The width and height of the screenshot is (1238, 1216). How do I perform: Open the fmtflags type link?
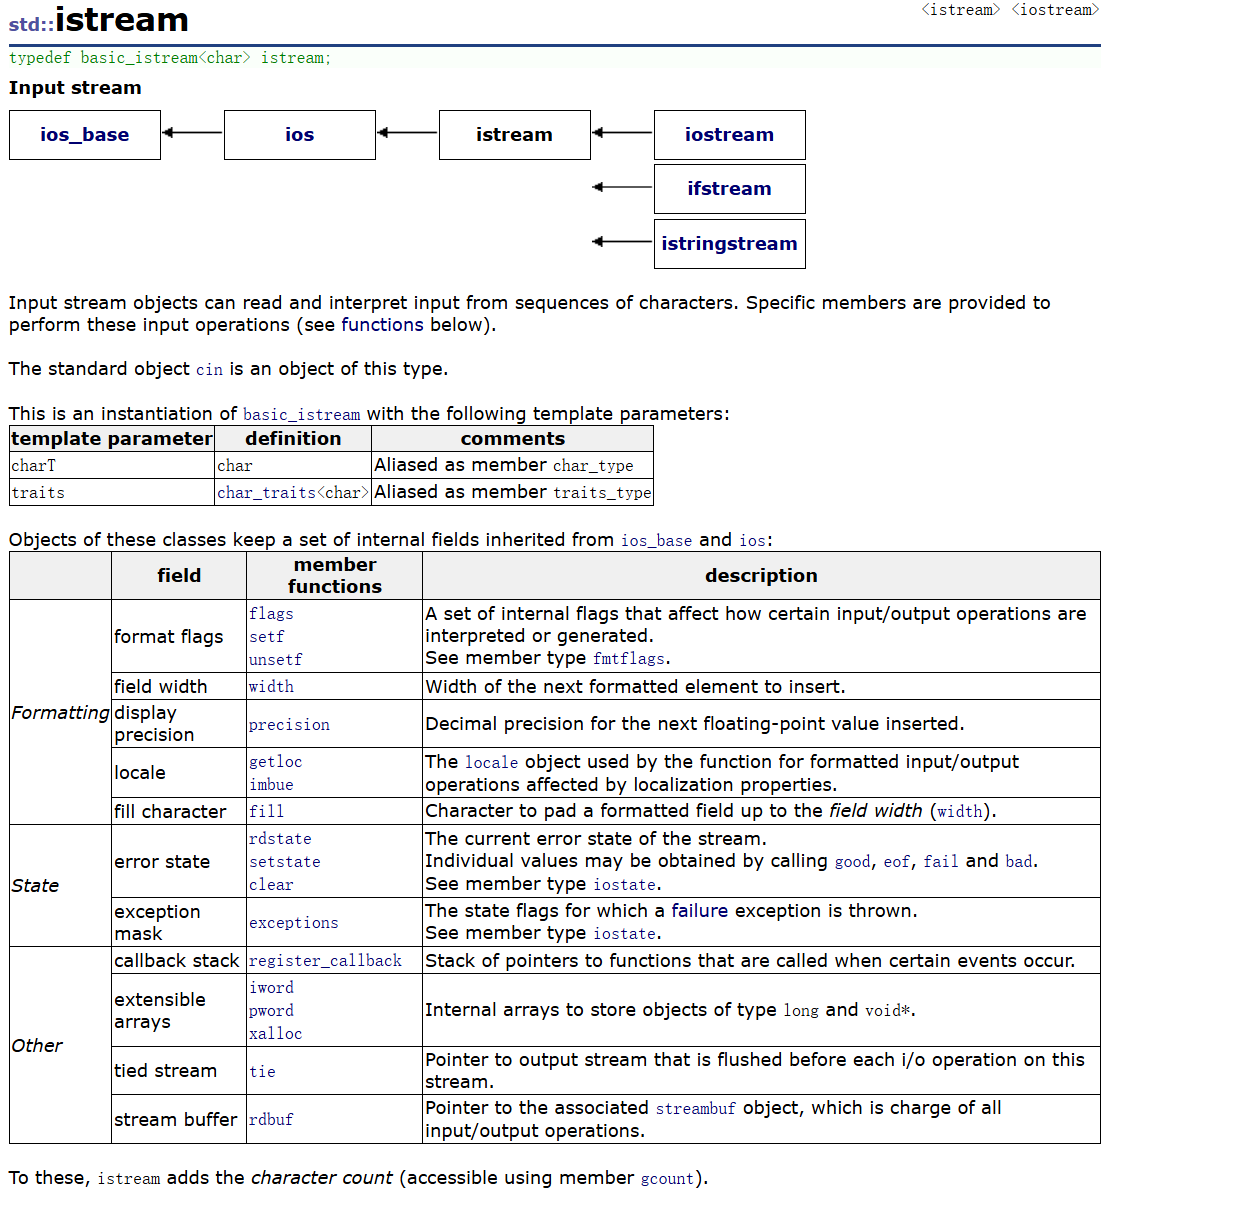click(629, 659)
